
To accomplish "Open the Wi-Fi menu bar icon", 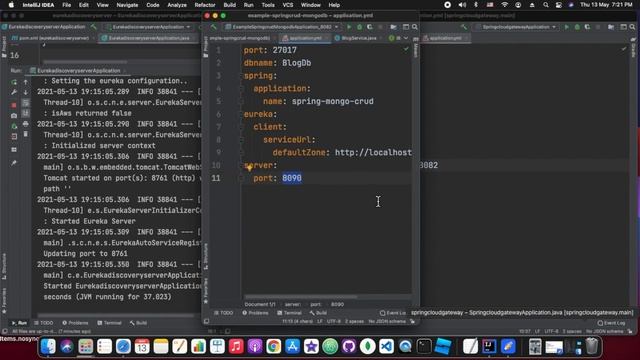I will pos(504,5).
